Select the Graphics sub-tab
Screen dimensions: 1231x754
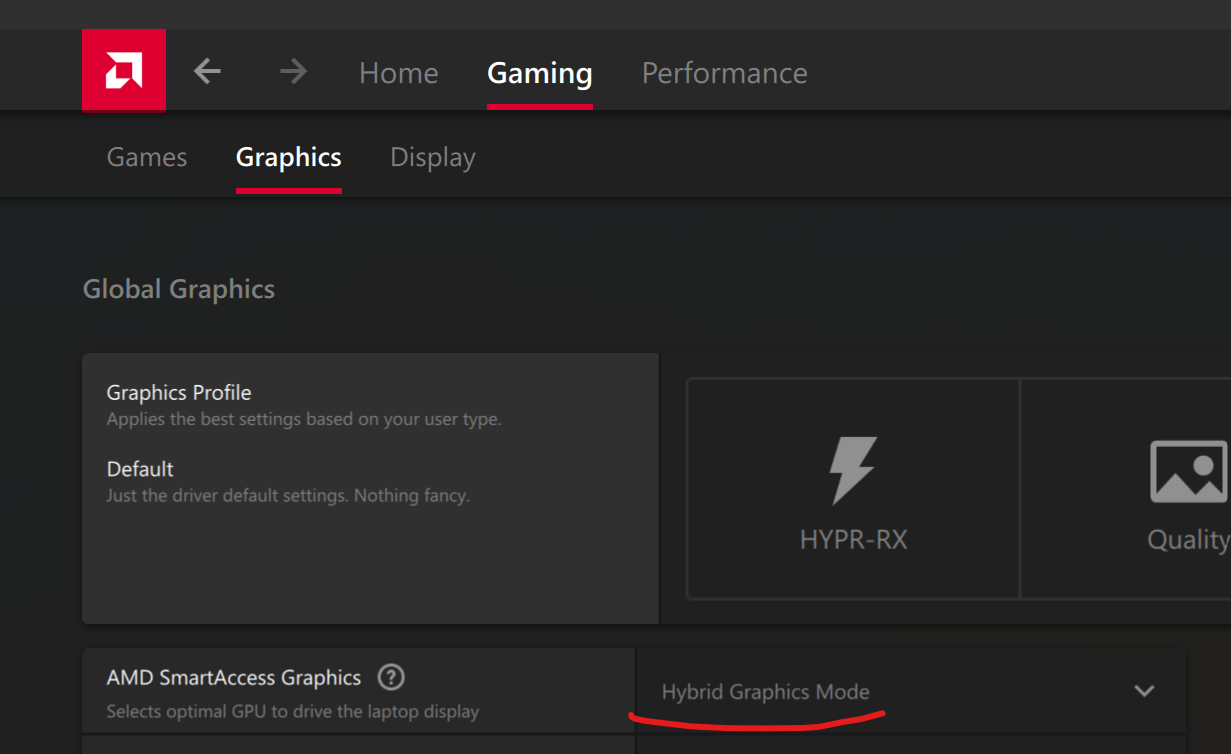click(x=289, y=157)
